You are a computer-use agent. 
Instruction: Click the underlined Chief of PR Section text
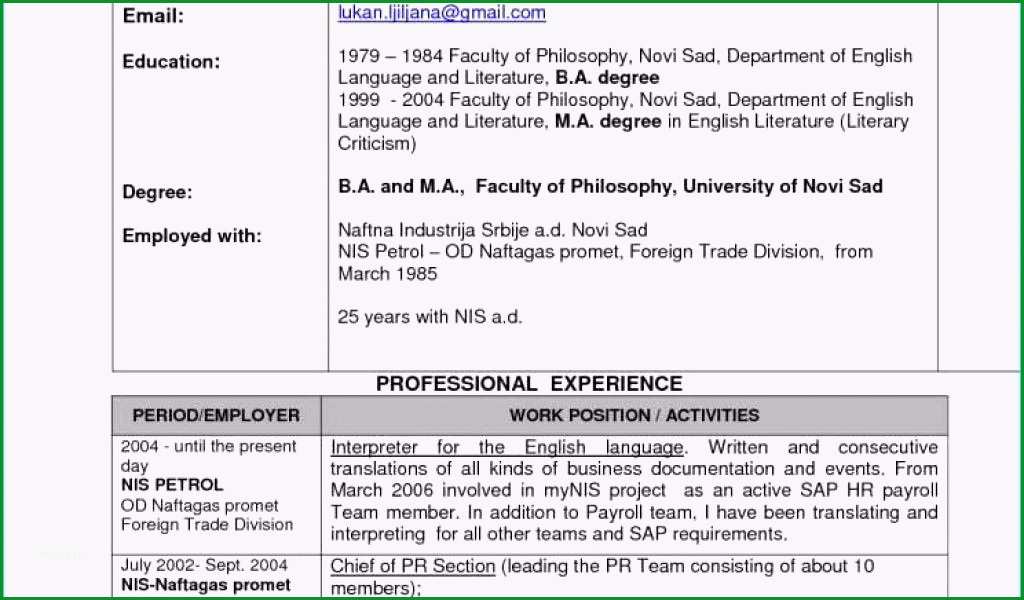tap(413, 566)
